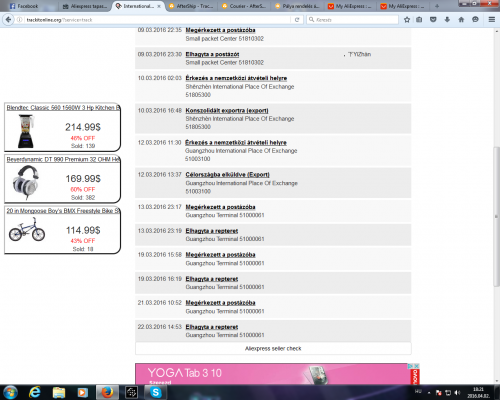Open the Pocket icon in toolbar

pos(433,20)
